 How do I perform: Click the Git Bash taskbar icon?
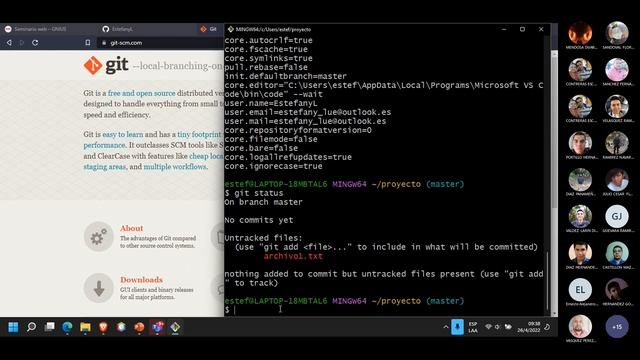point(175,327)
